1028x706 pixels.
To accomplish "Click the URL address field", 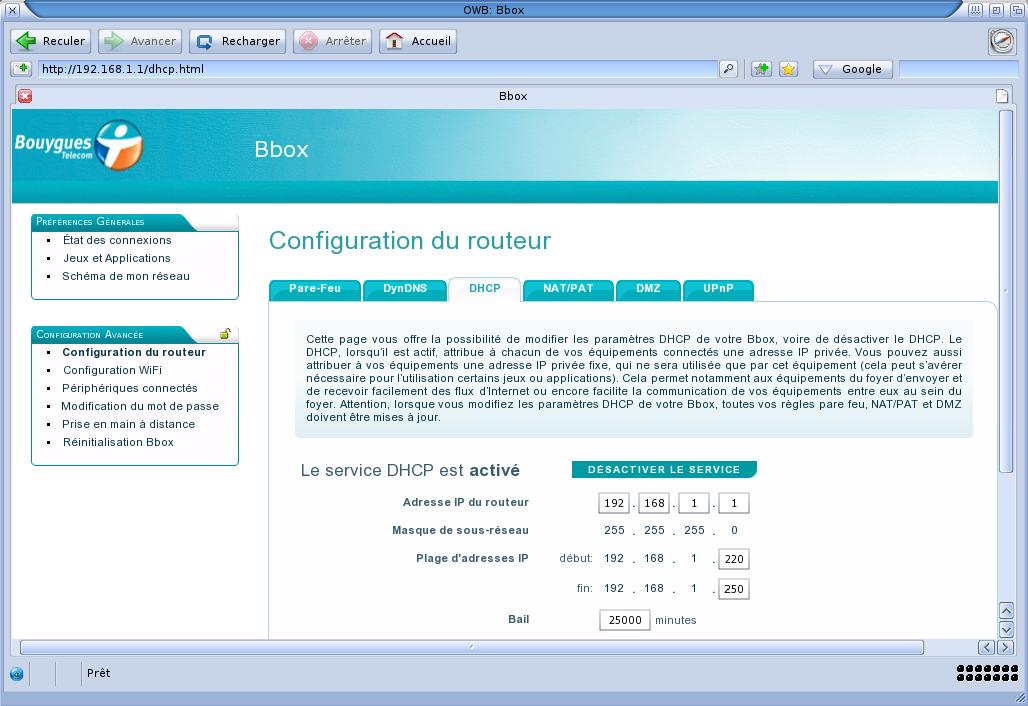I will [378, 69].
